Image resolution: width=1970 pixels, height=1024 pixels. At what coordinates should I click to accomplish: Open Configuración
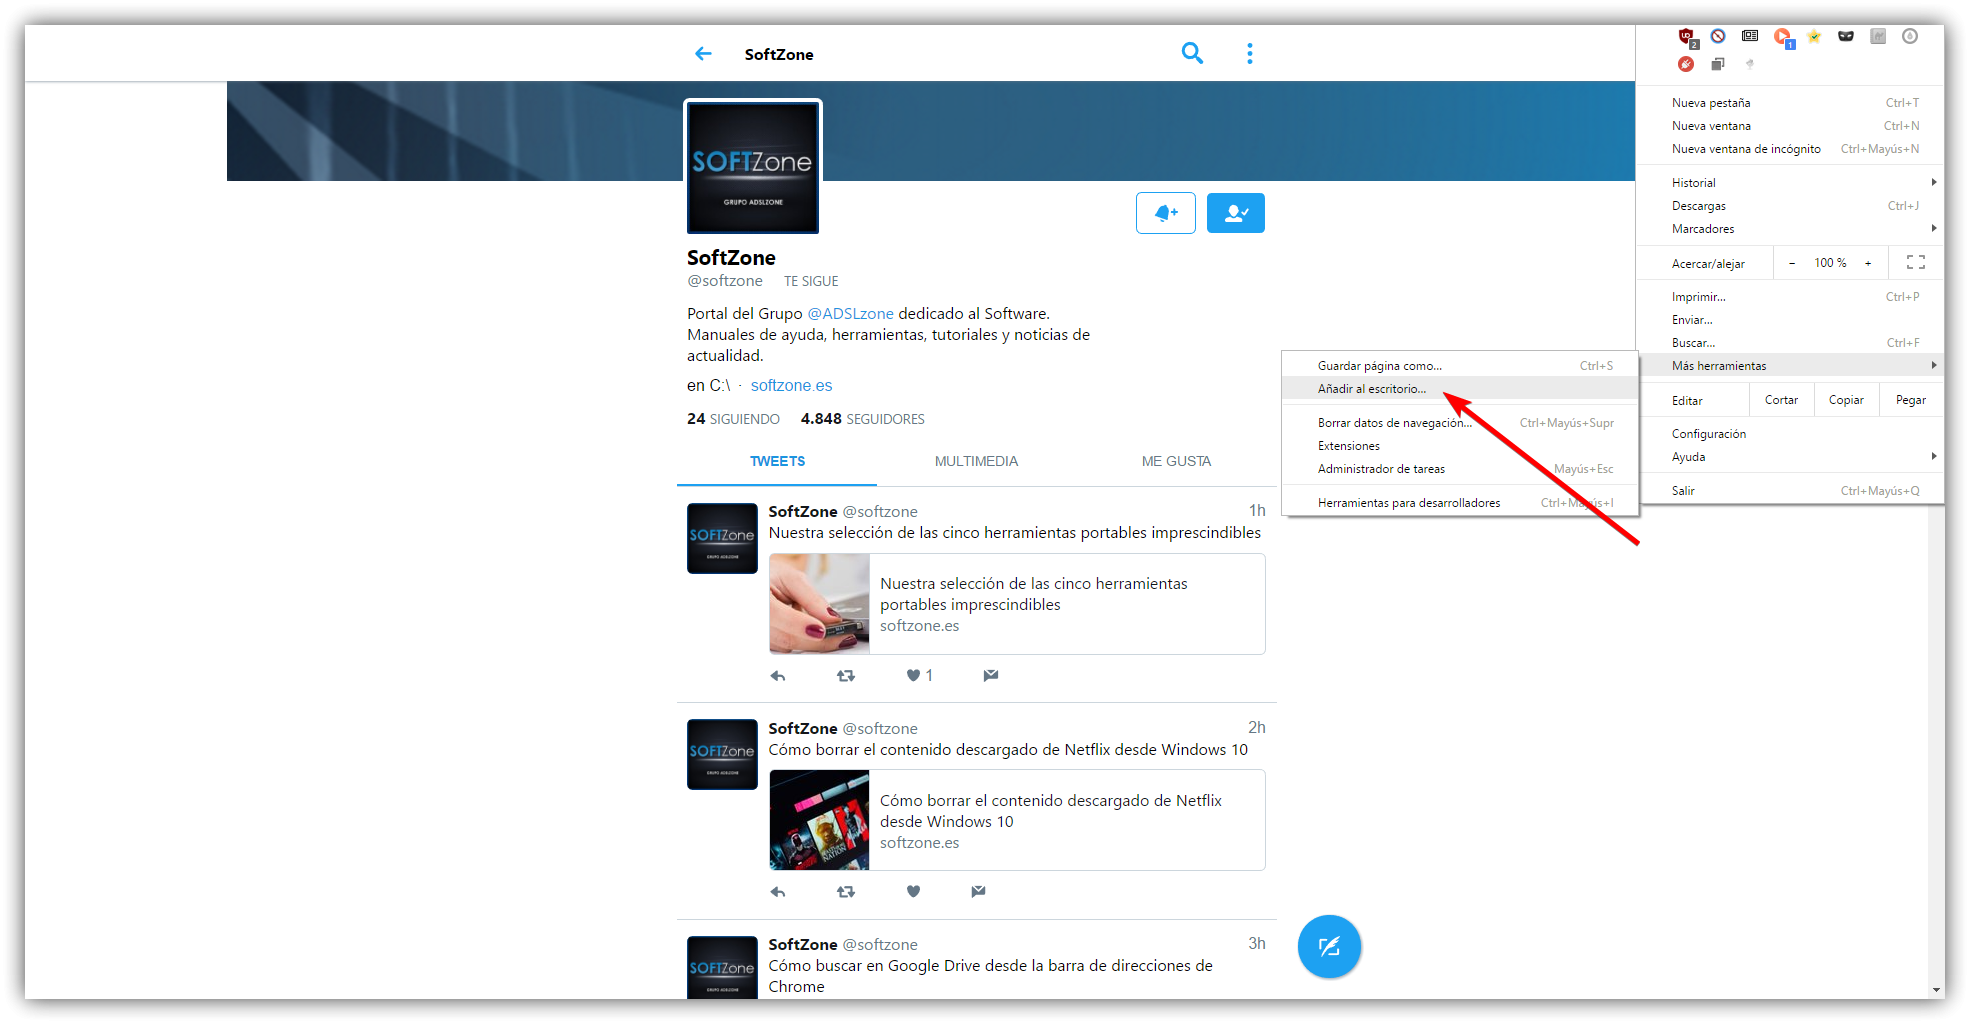tap(1792, 434)
